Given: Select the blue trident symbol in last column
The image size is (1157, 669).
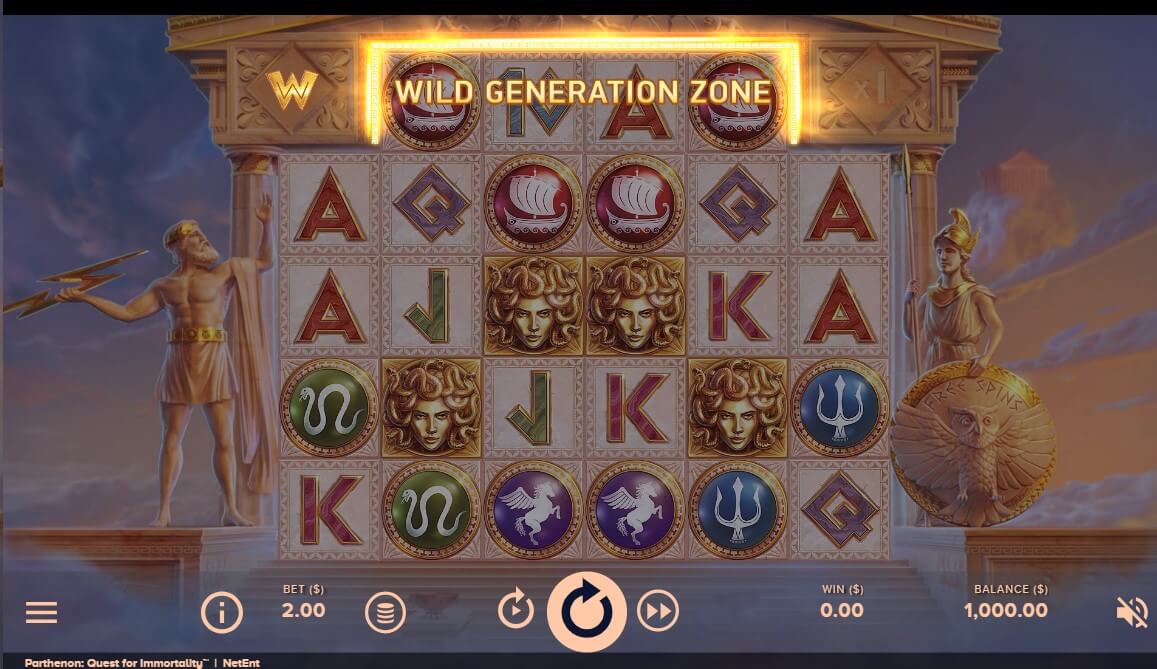Looking at the screenshot, I should [839, 408].
